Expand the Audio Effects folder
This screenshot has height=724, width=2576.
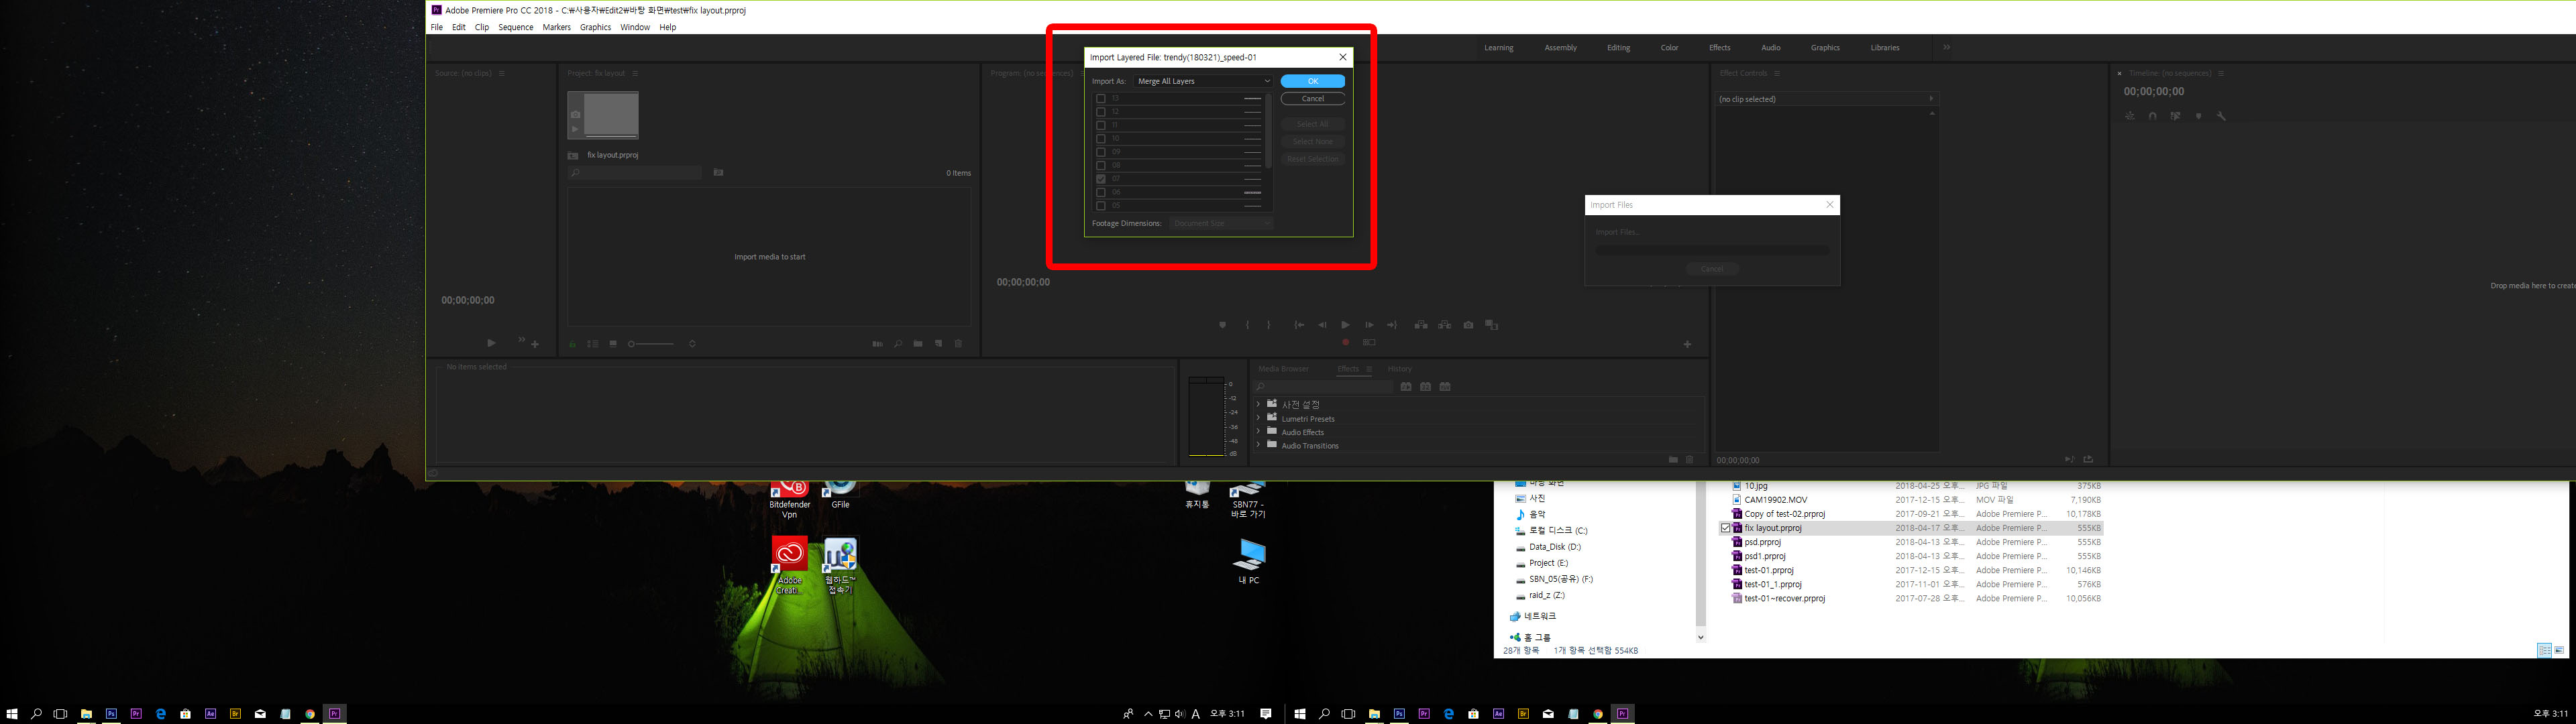(x=1258, y=432)
